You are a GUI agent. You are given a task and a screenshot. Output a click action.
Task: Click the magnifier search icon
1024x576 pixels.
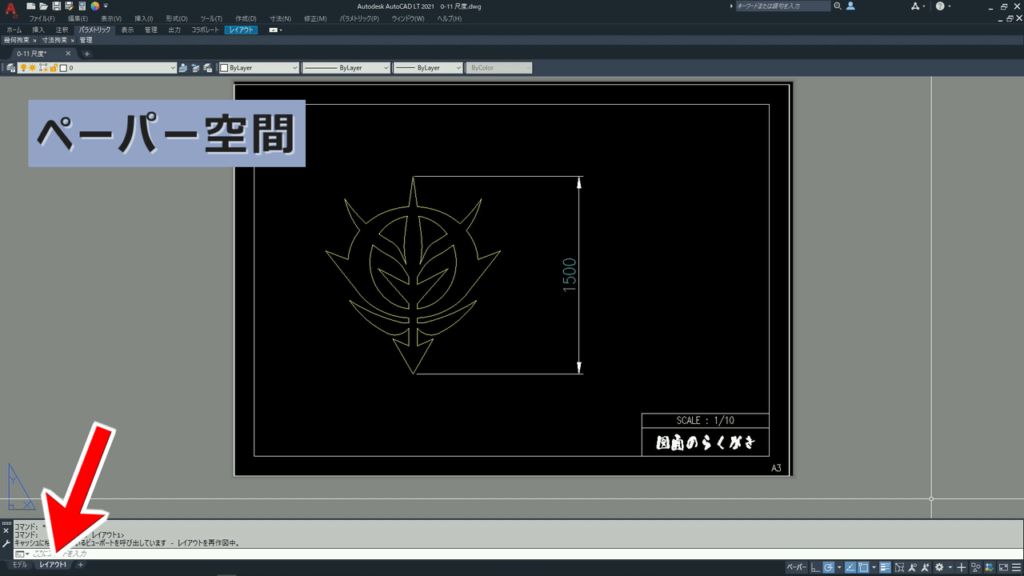tap(837, 6)
